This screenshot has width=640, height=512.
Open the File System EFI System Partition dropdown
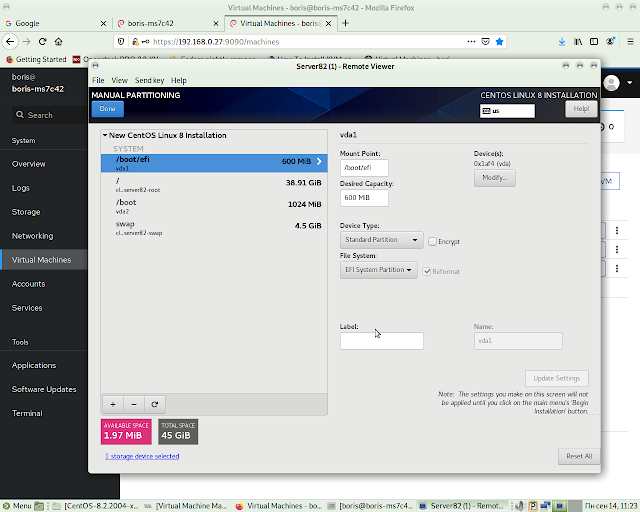(x=379, y=270)
